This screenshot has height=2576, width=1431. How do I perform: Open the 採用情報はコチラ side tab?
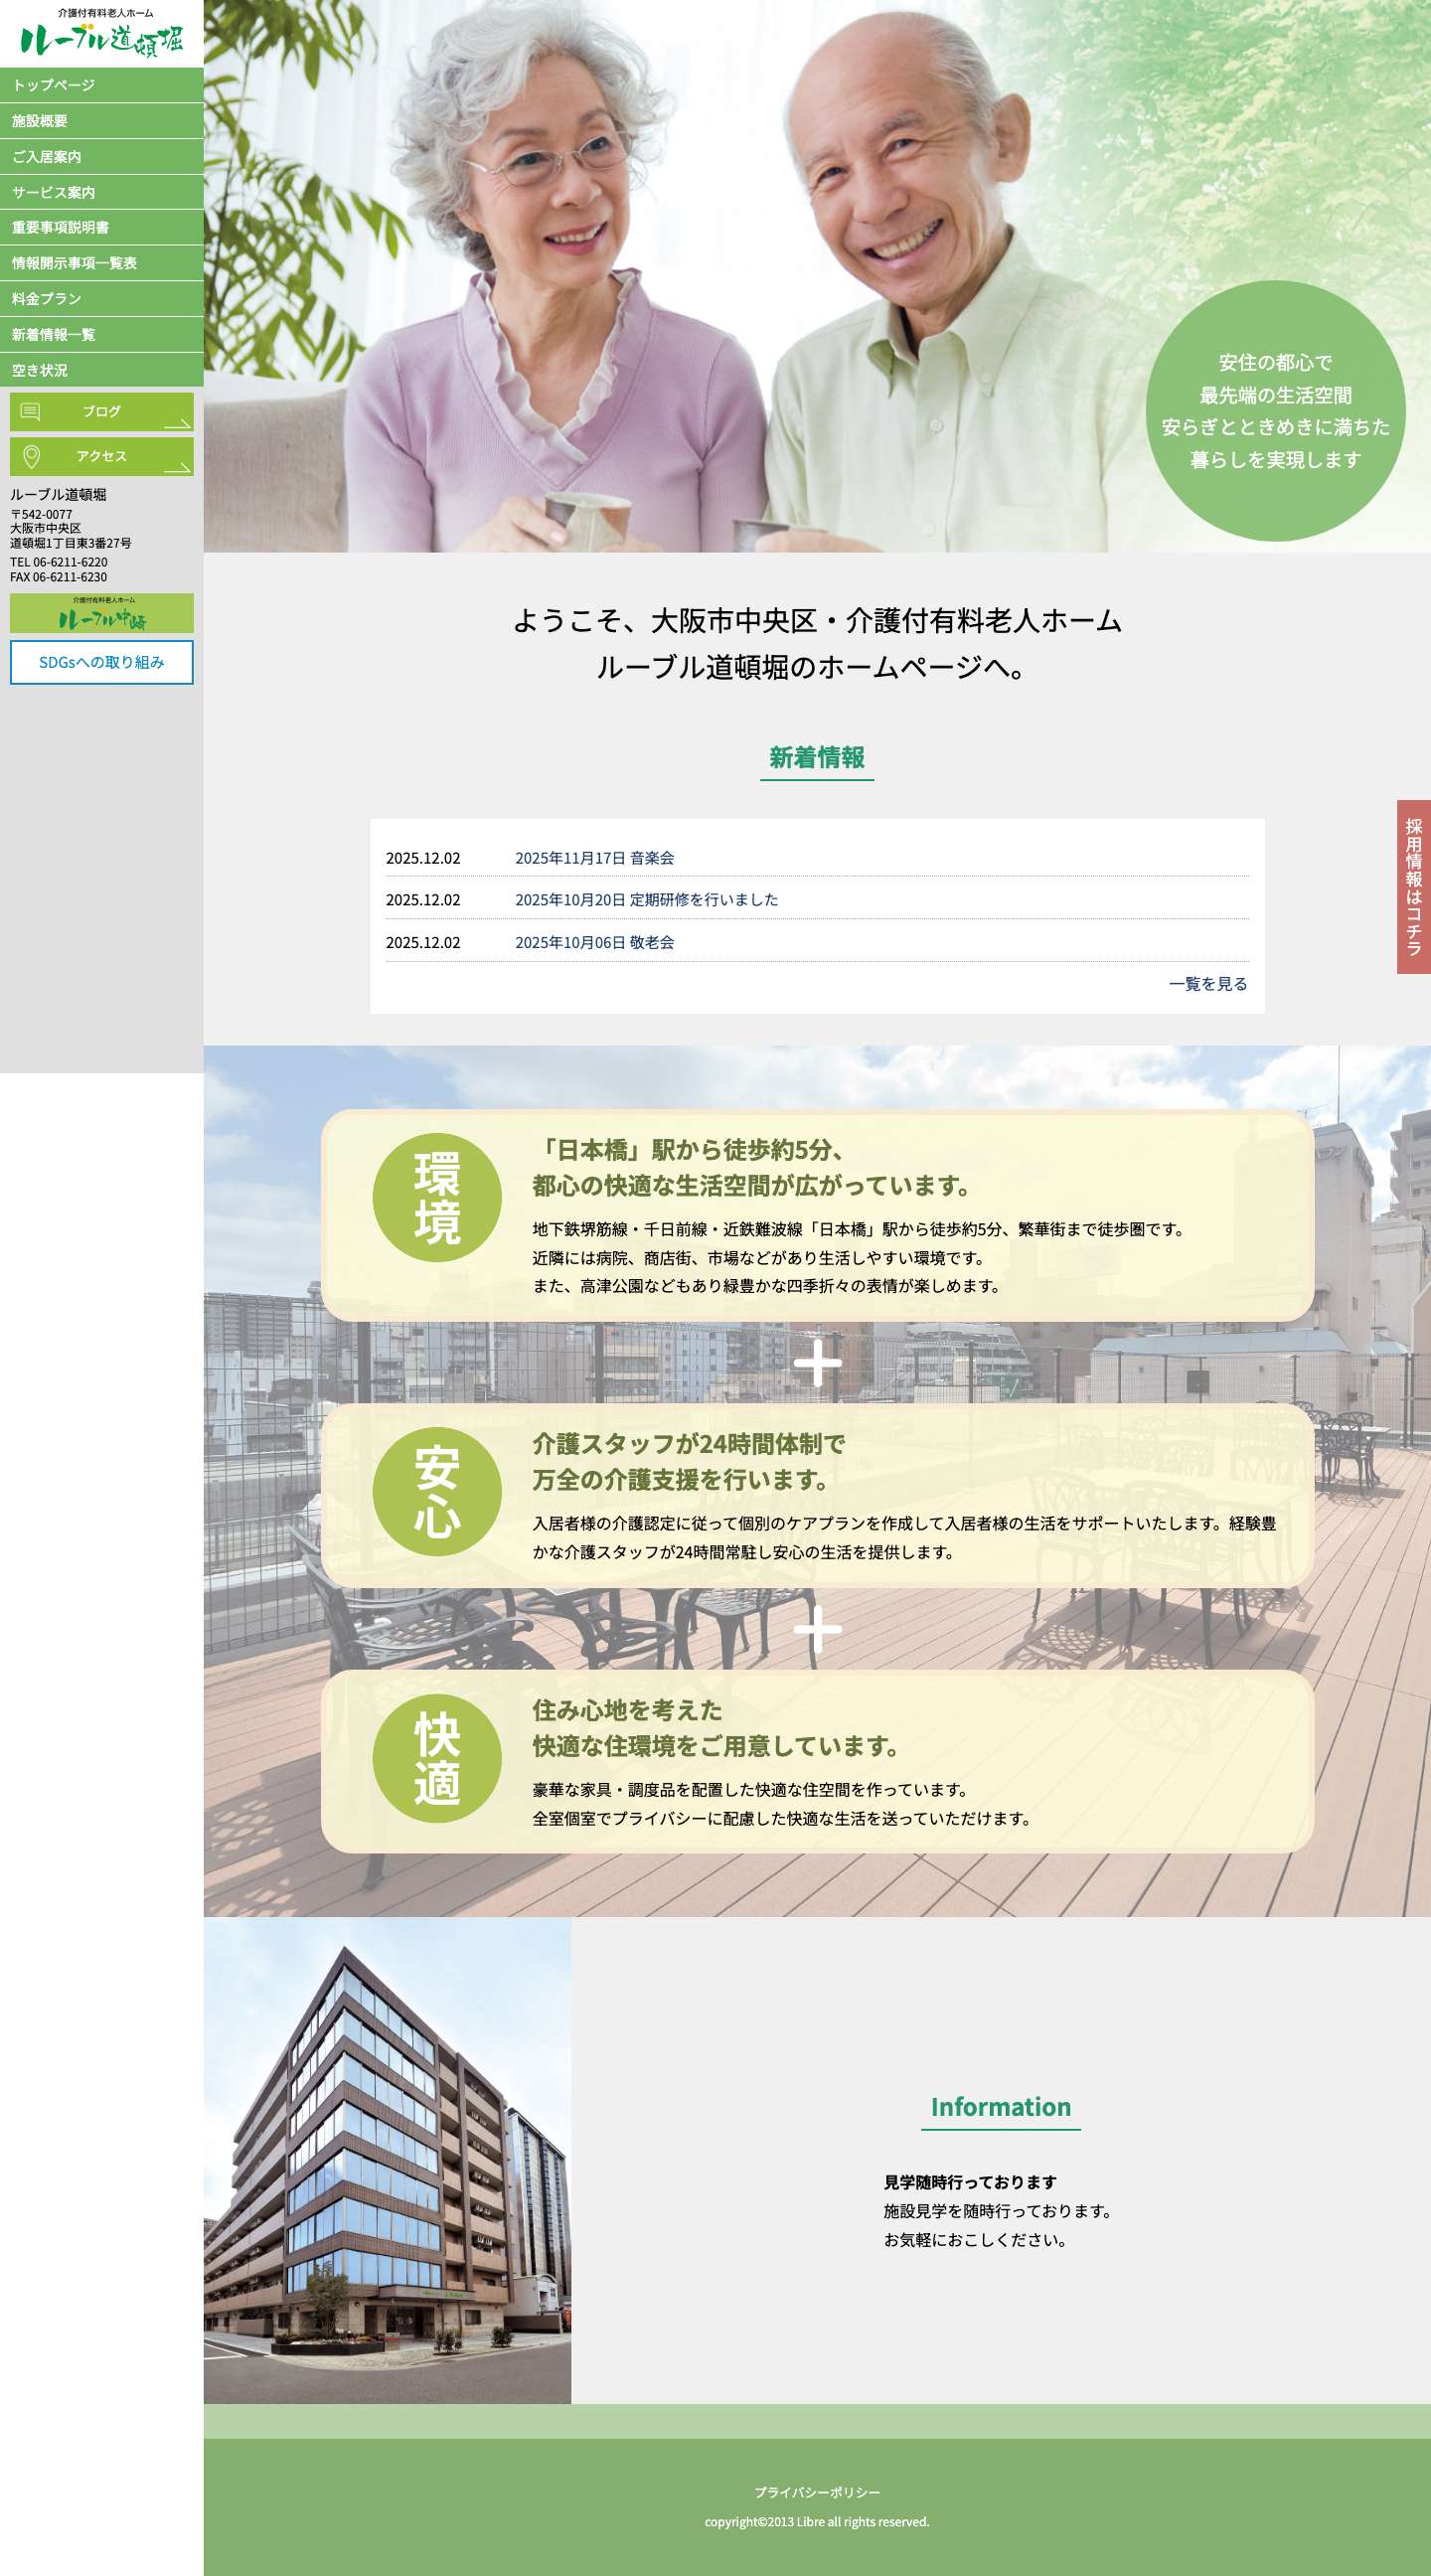1413,887
